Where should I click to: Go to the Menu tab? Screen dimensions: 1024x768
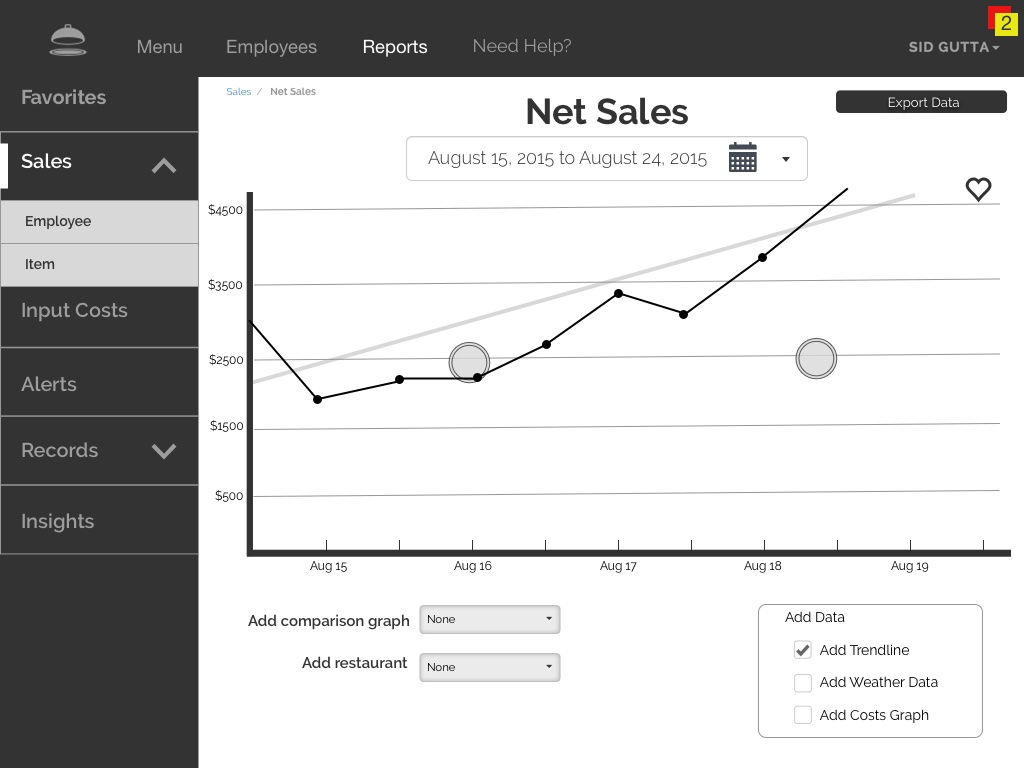159,47
